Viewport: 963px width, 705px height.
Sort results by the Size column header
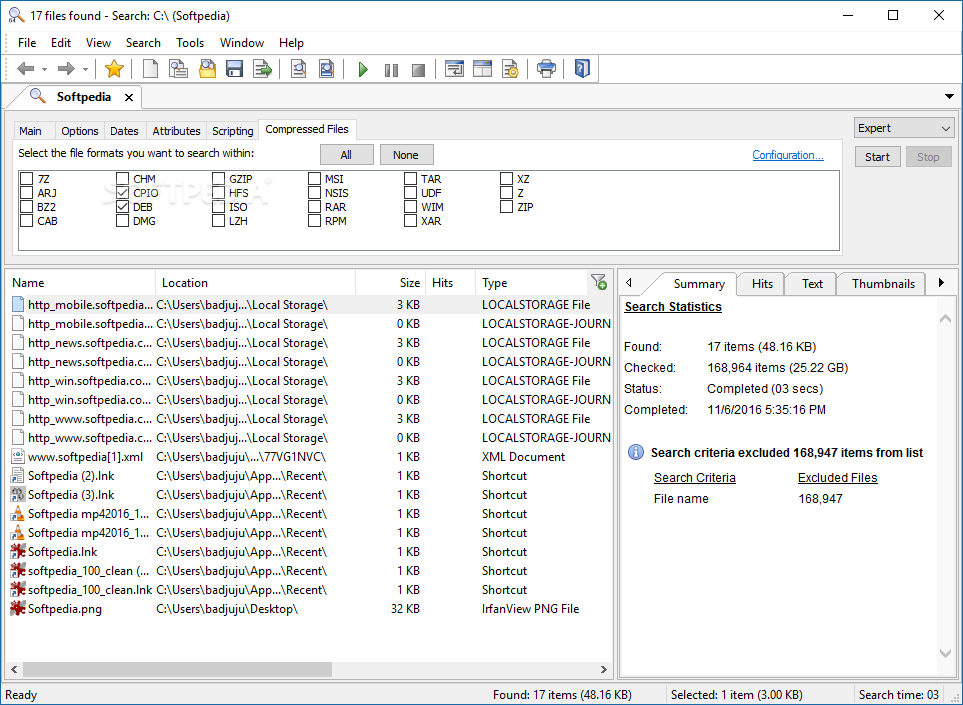(x=390, y=282)
